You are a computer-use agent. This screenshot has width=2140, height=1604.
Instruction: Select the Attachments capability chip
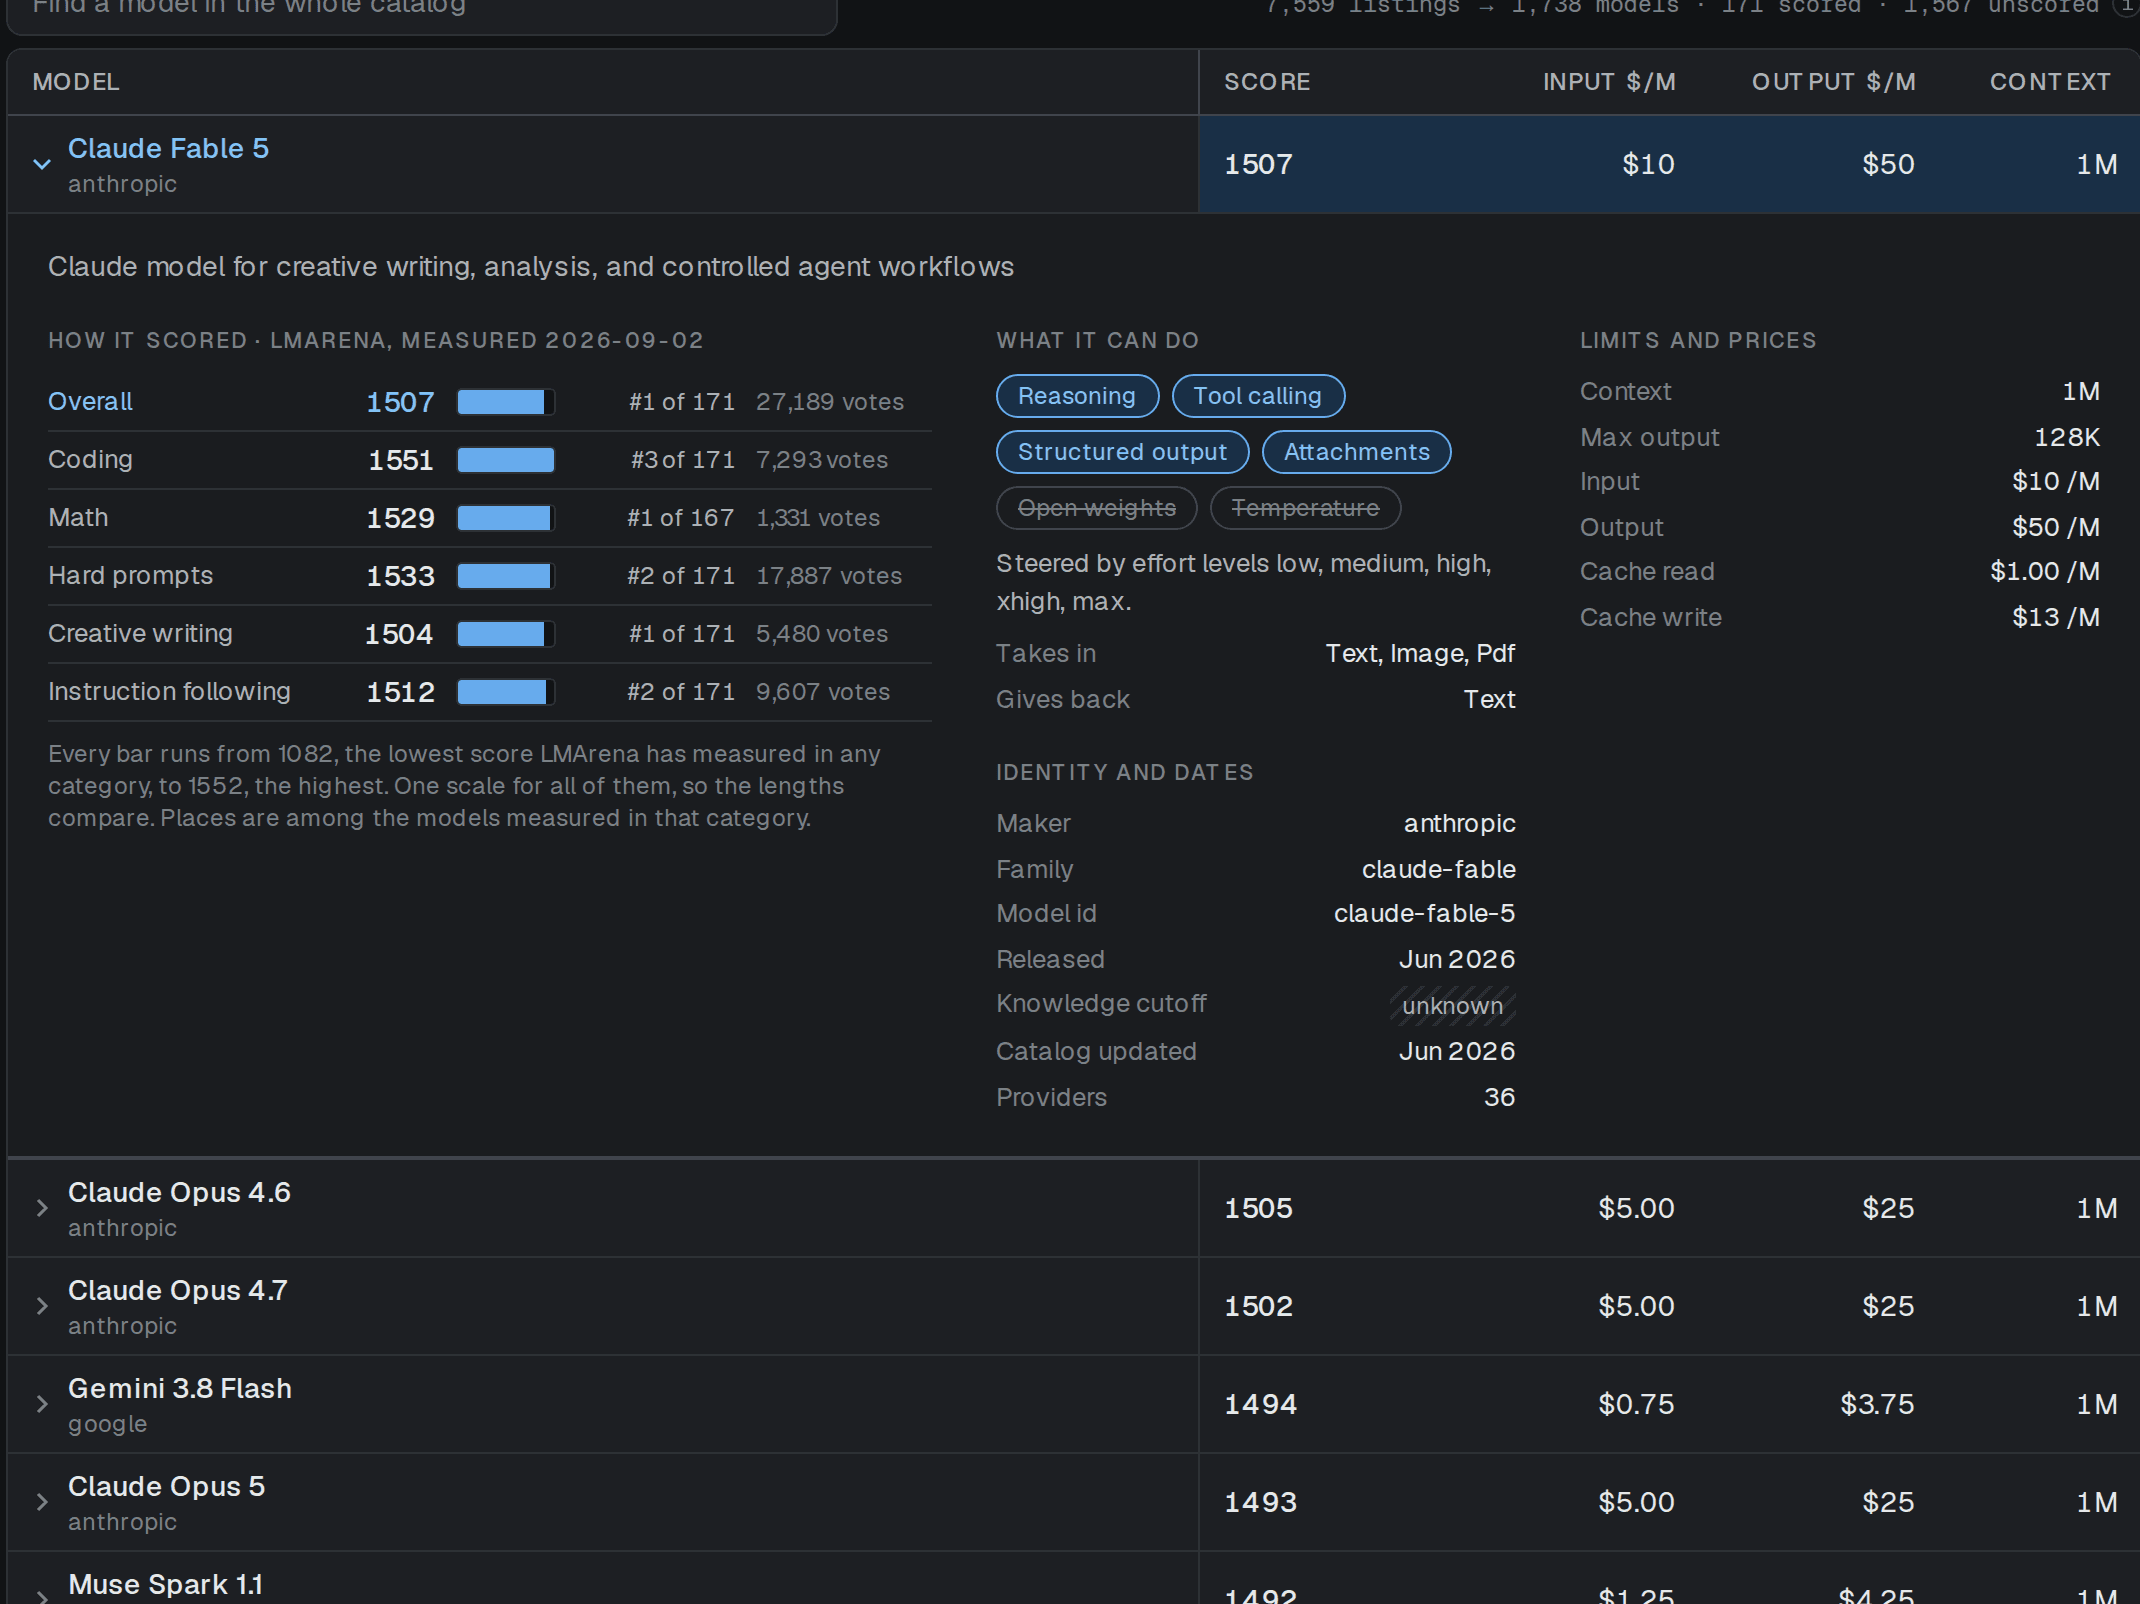coord(1356,452)
